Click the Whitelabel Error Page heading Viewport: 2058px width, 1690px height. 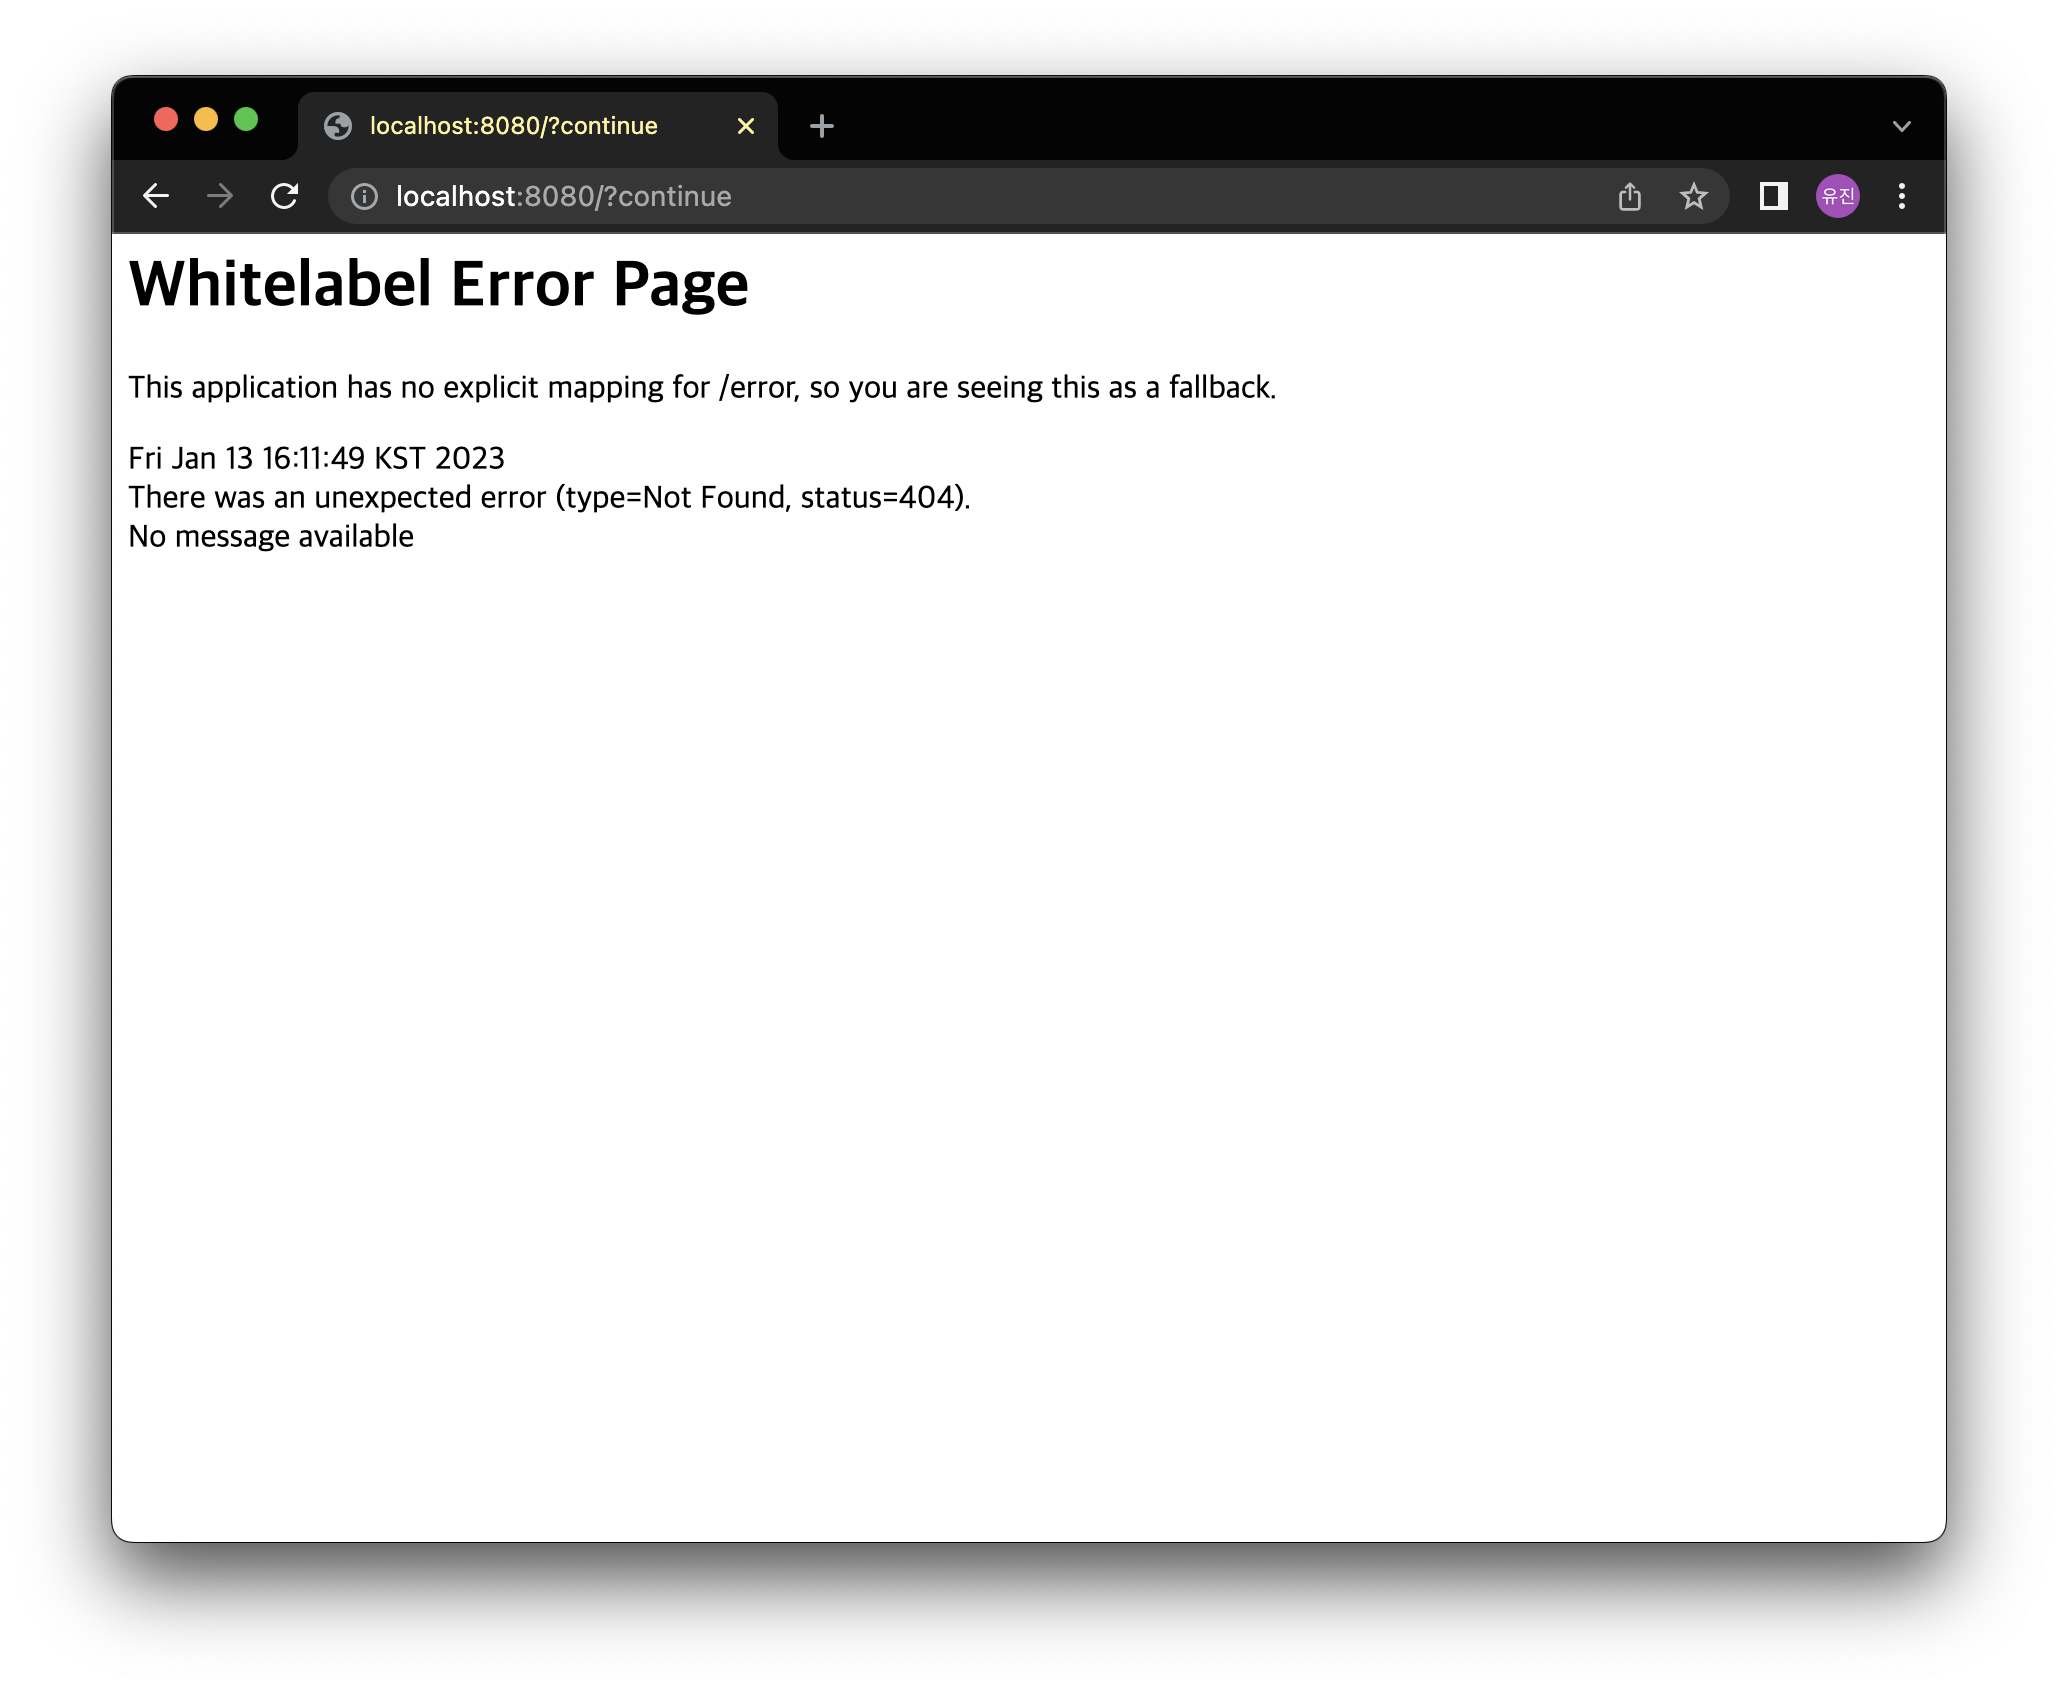tap(439, 284)
